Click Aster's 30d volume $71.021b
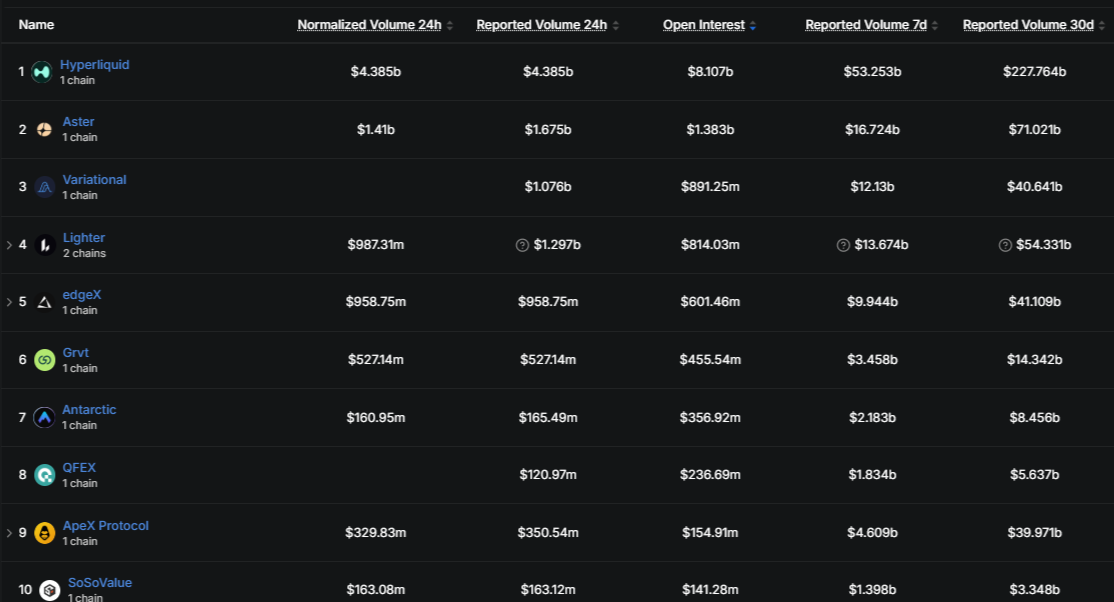1114x602 pixels. pyautogui.click(x=1034, y=129)
